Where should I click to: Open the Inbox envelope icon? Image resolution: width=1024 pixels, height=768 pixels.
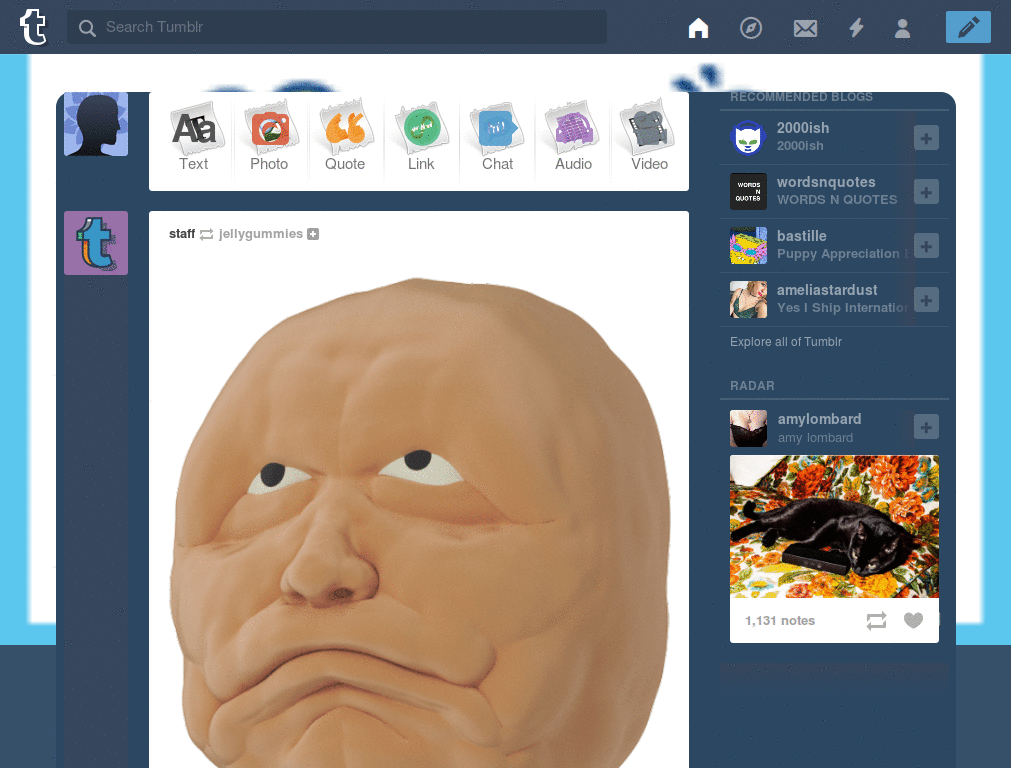coord(805,28)
